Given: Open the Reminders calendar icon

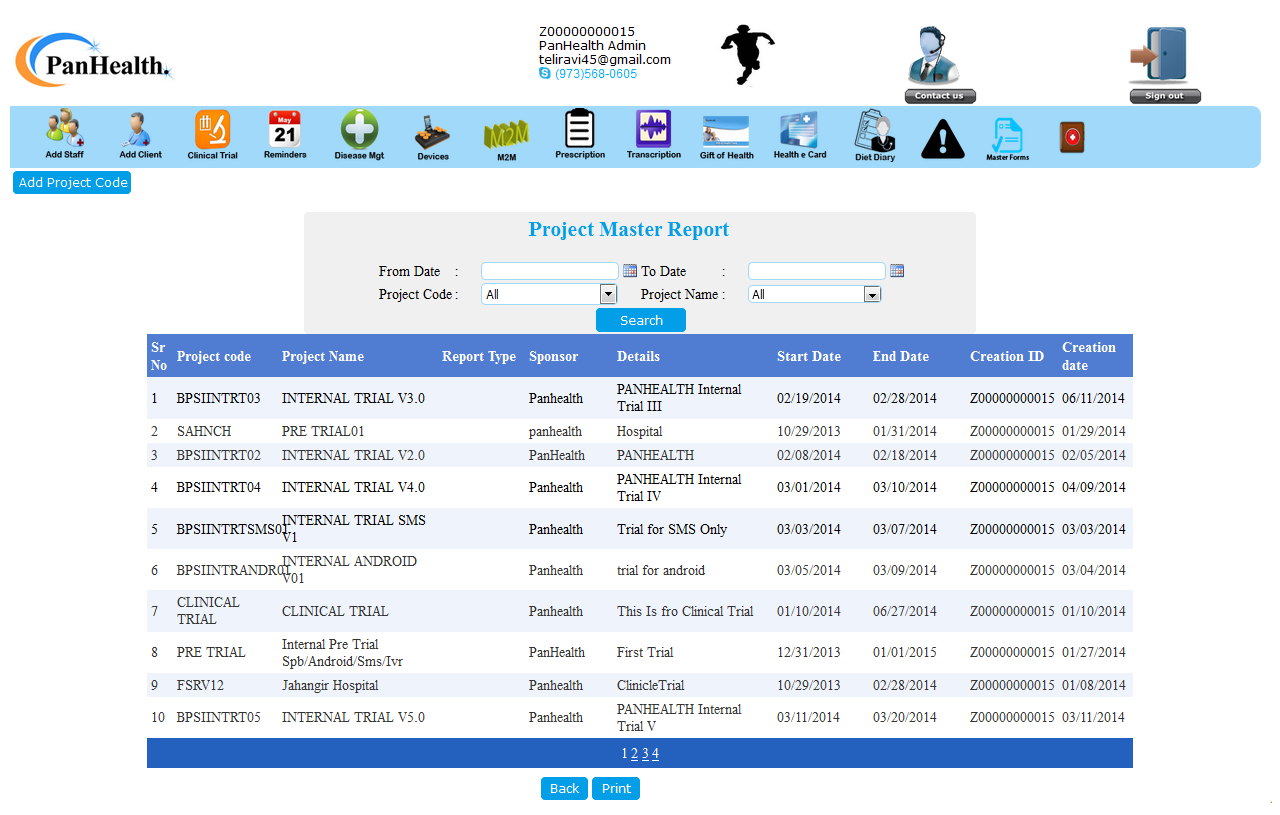Looking at the screenshot, I should pos(285,134).
